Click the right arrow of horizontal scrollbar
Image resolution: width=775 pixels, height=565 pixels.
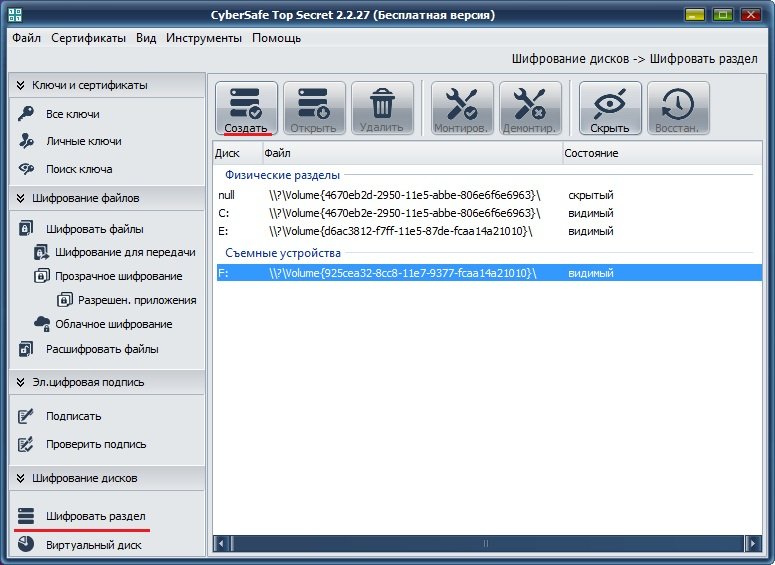pyautogui.click(x=753, y=543)
